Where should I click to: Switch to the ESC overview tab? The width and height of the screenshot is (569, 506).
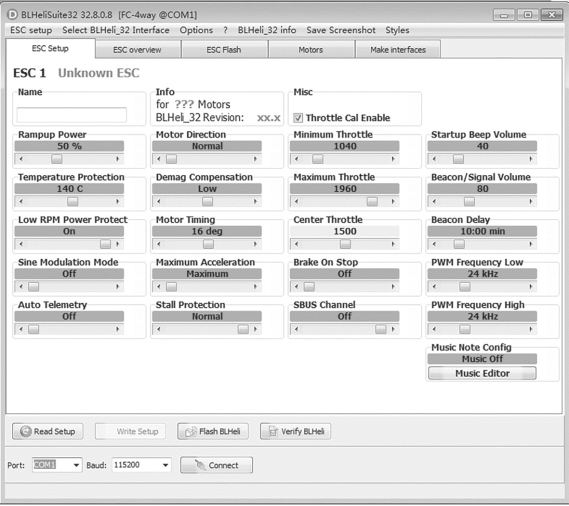[x=138, y=50]
